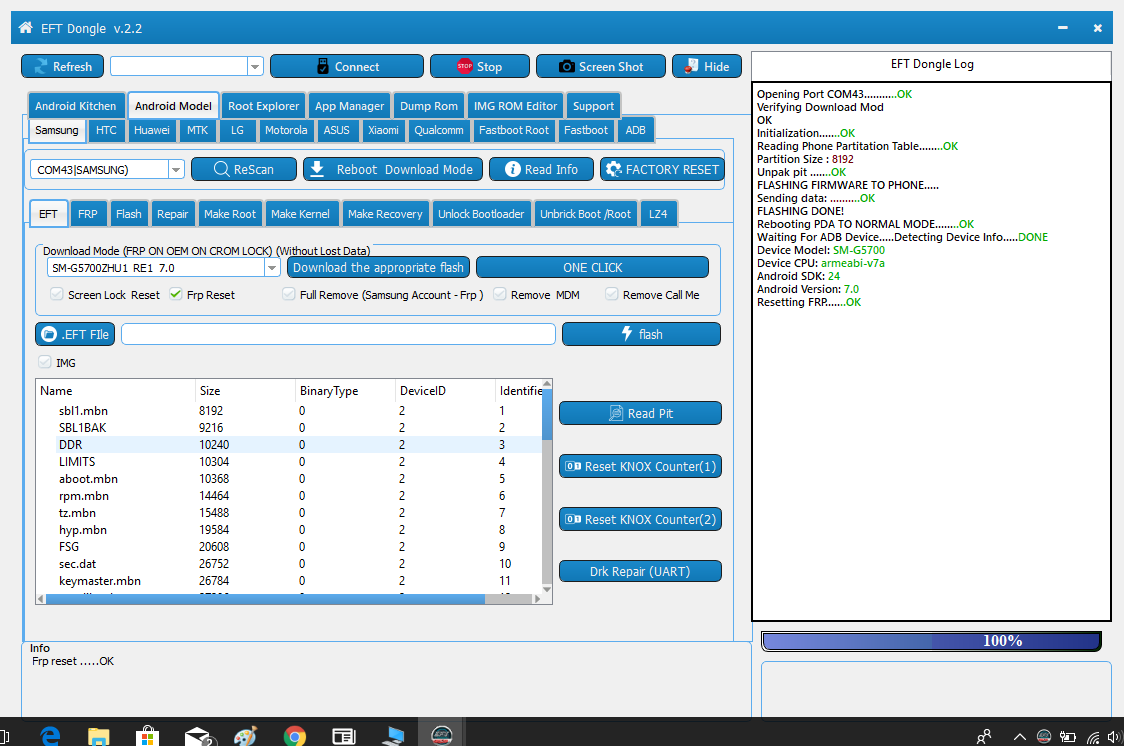Click the LZ4 tab

(657, 214)
